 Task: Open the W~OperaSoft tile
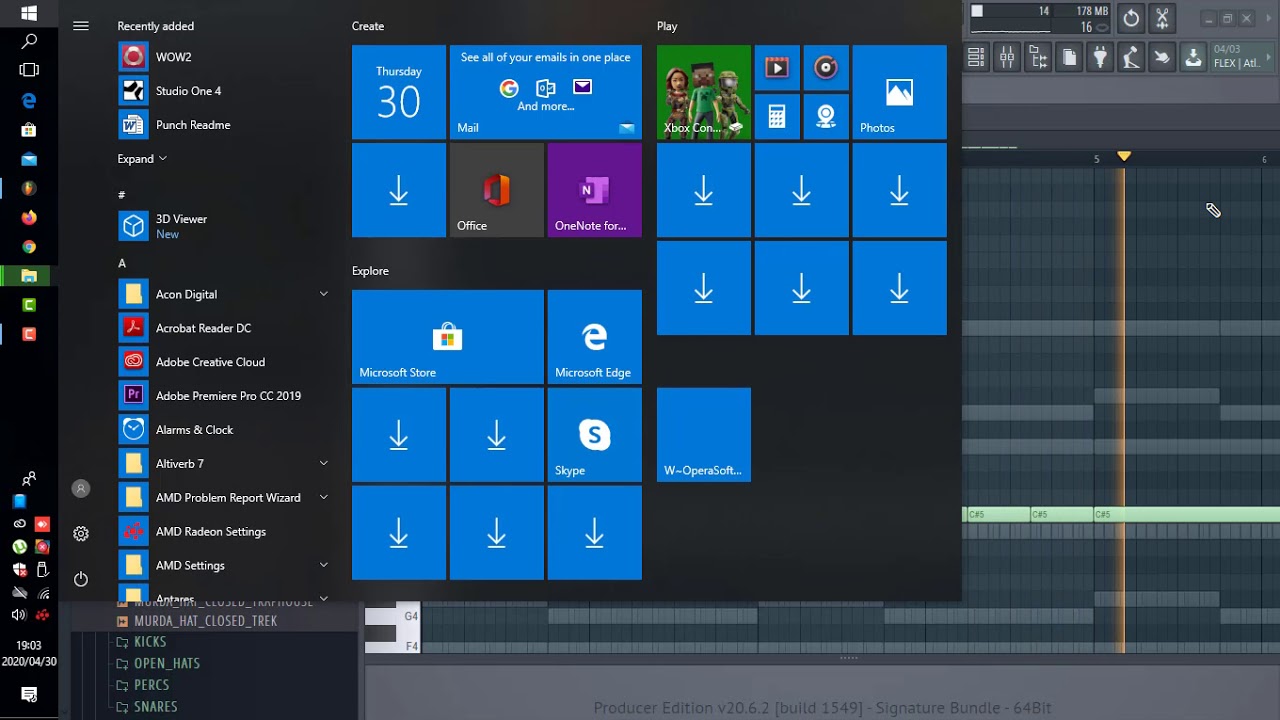pos(704,435)
